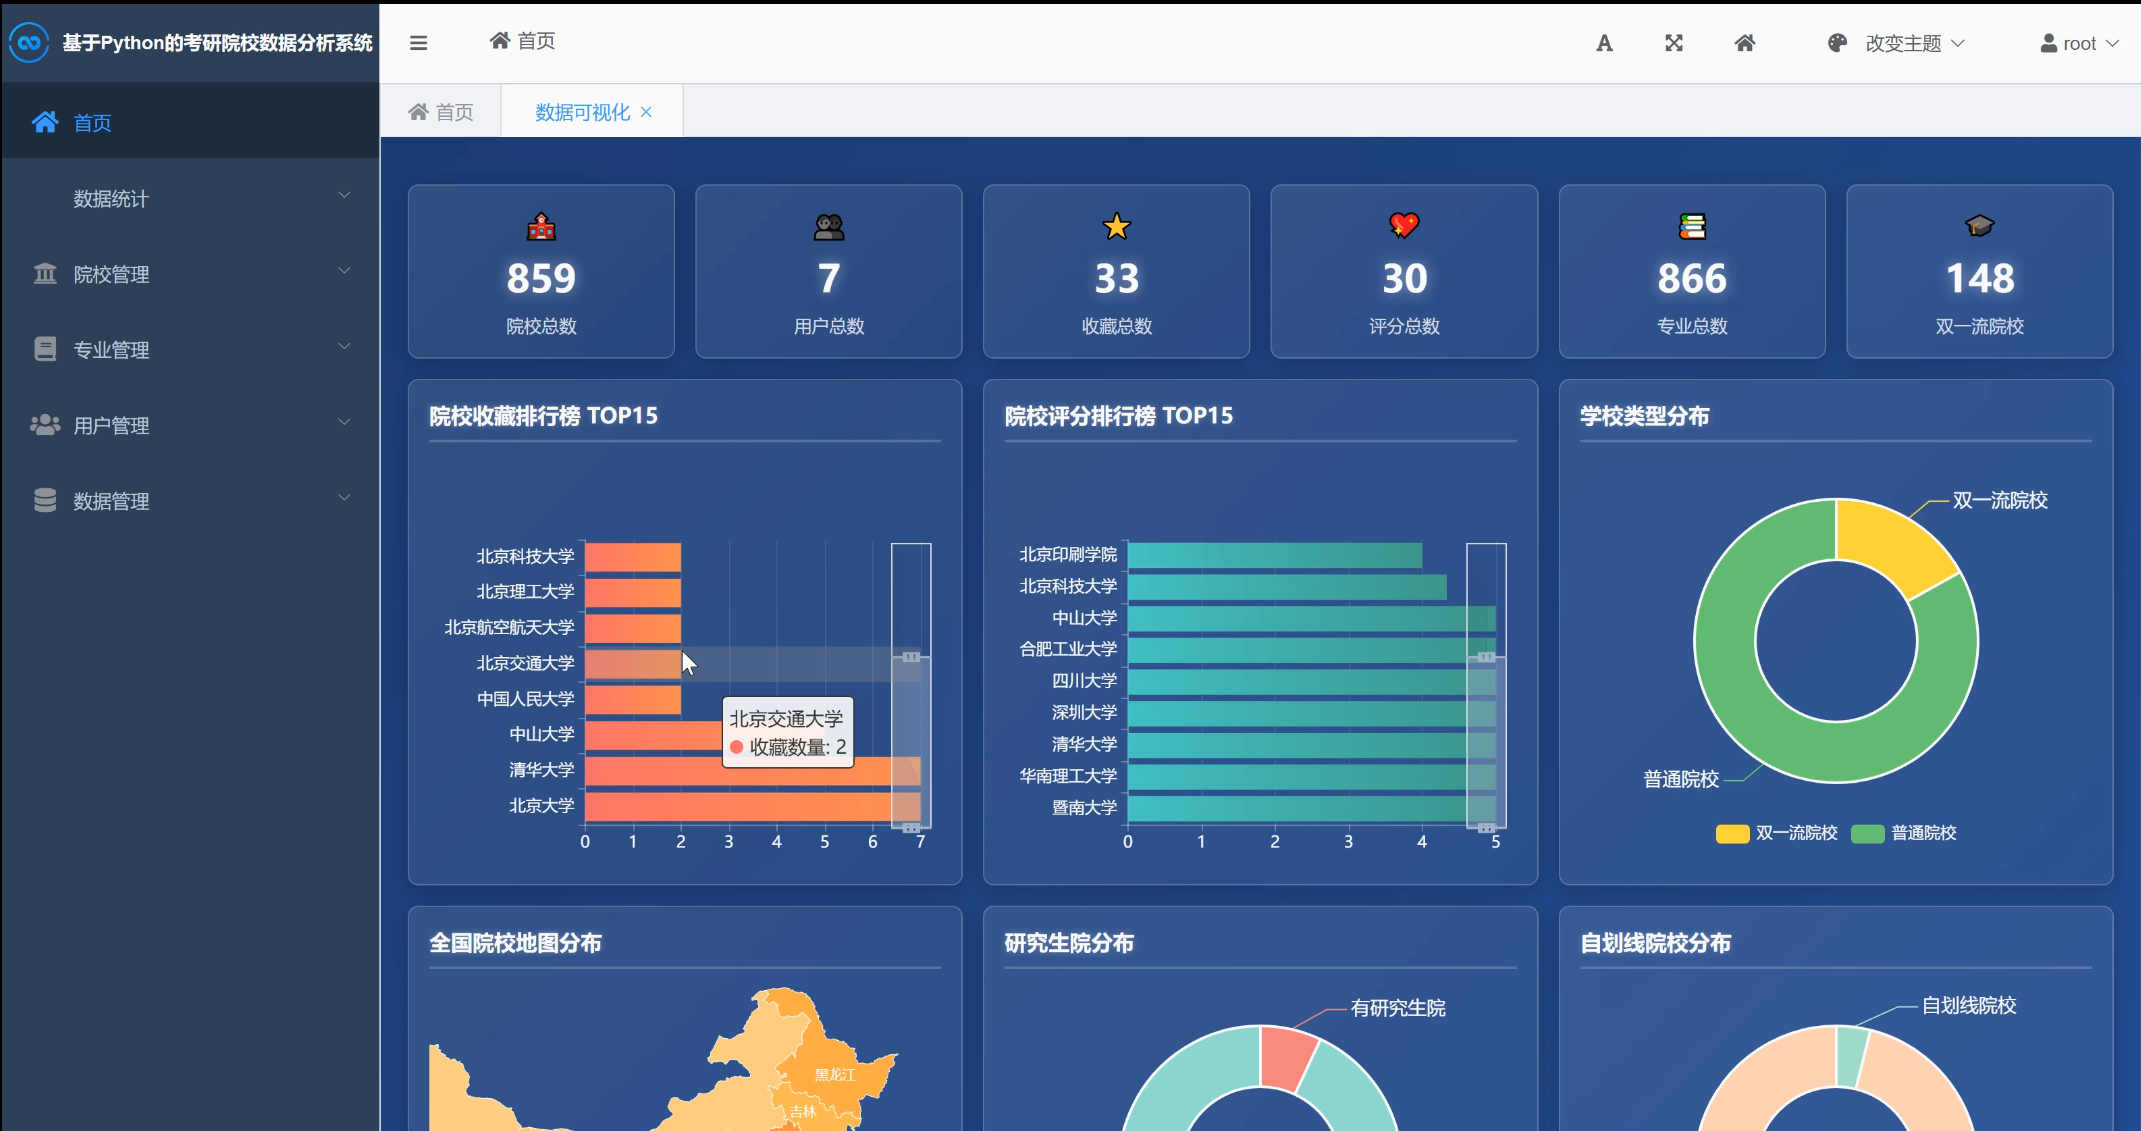Viewport: 2141px width, 1131px height.
Task: Click the sidebar 首页 house icon
Action: (x=45, y=122)
